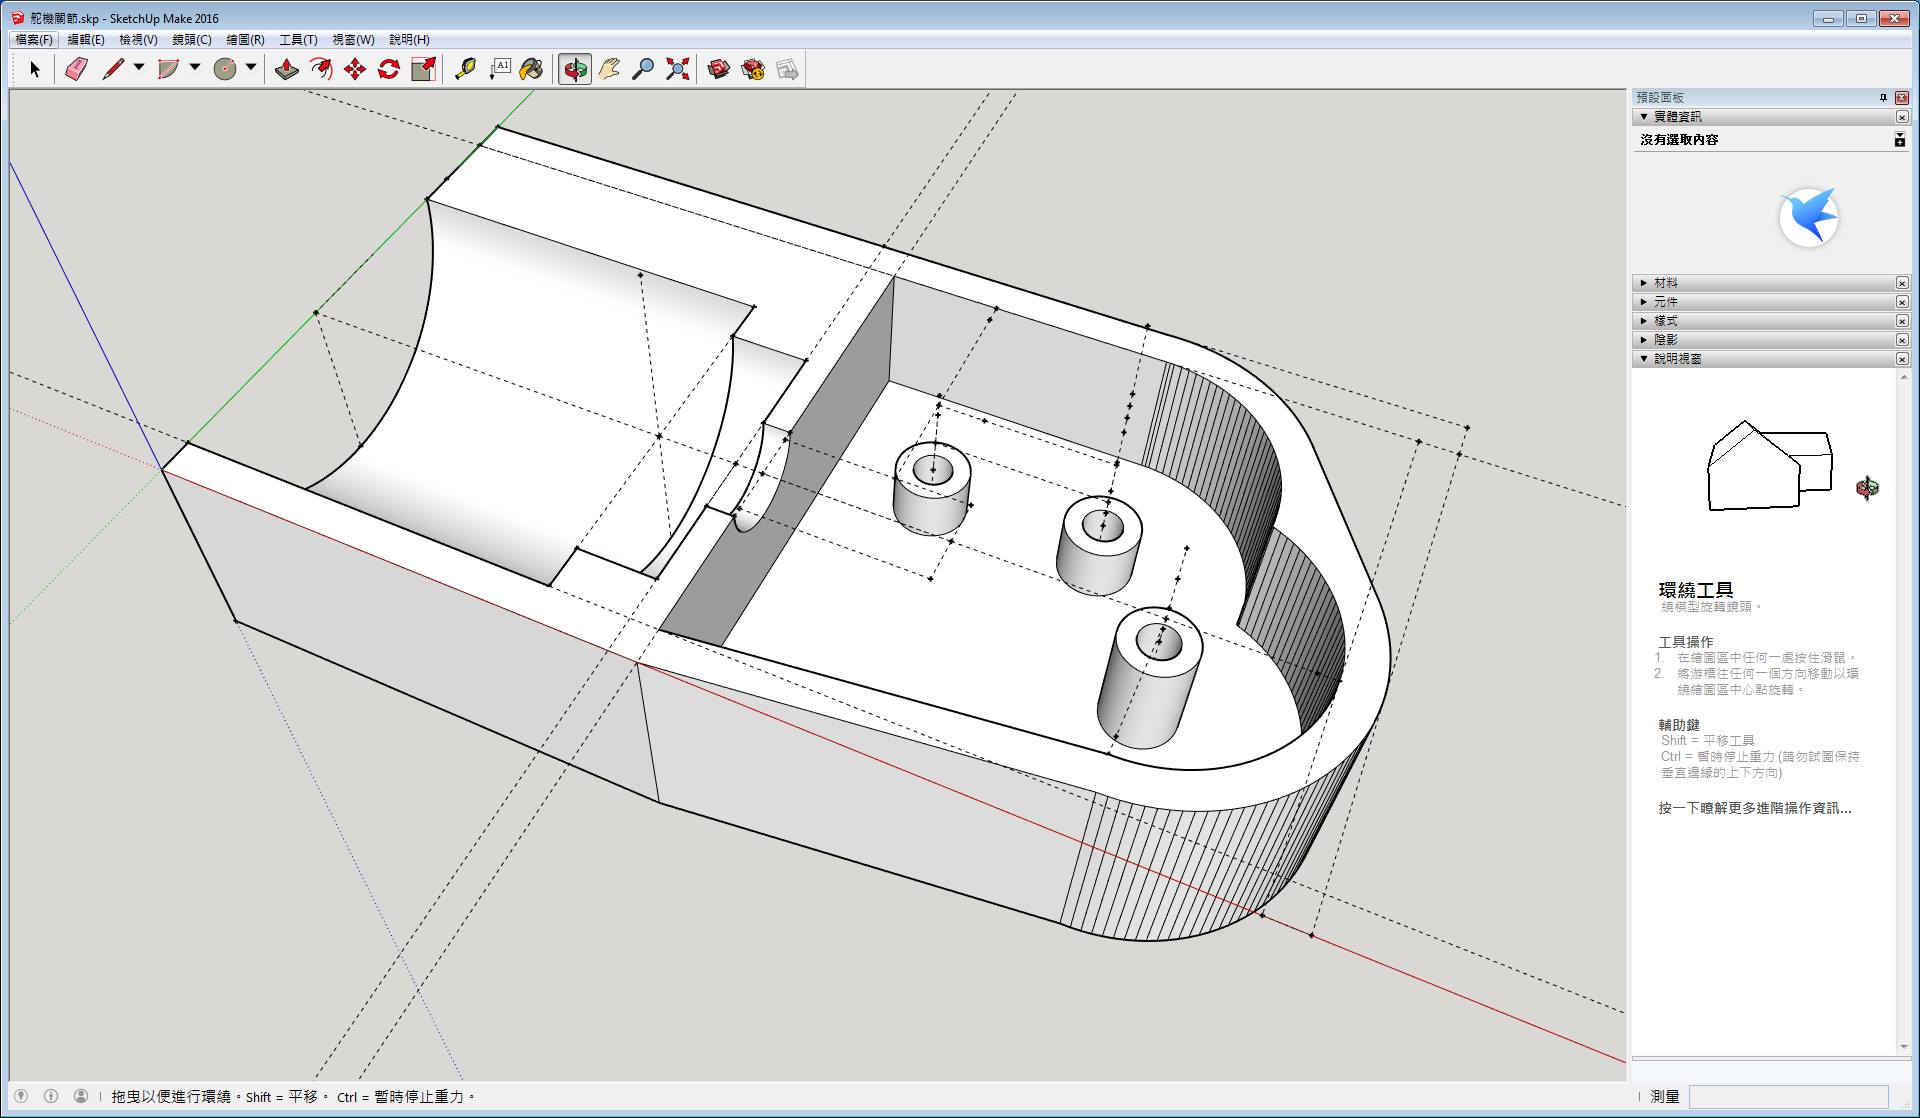
Task: Open the 檔案(F) menu
Action: tap(34, 40)
